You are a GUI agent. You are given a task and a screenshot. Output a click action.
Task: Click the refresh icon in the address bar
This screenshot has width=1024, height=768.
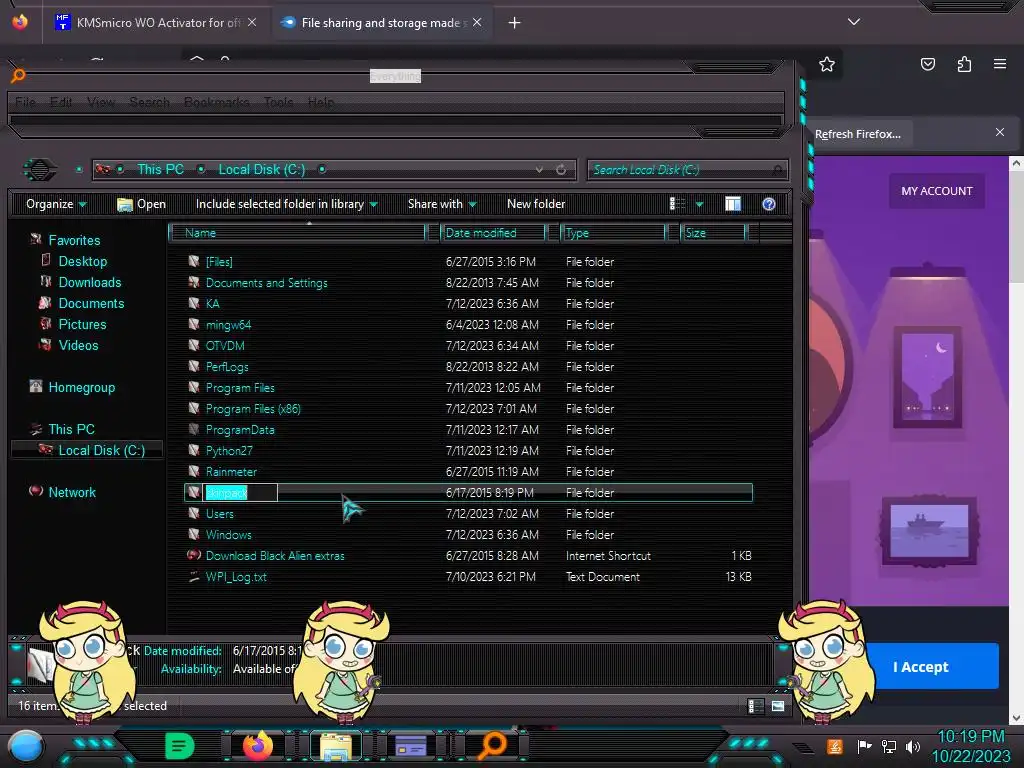pos(561,170)
